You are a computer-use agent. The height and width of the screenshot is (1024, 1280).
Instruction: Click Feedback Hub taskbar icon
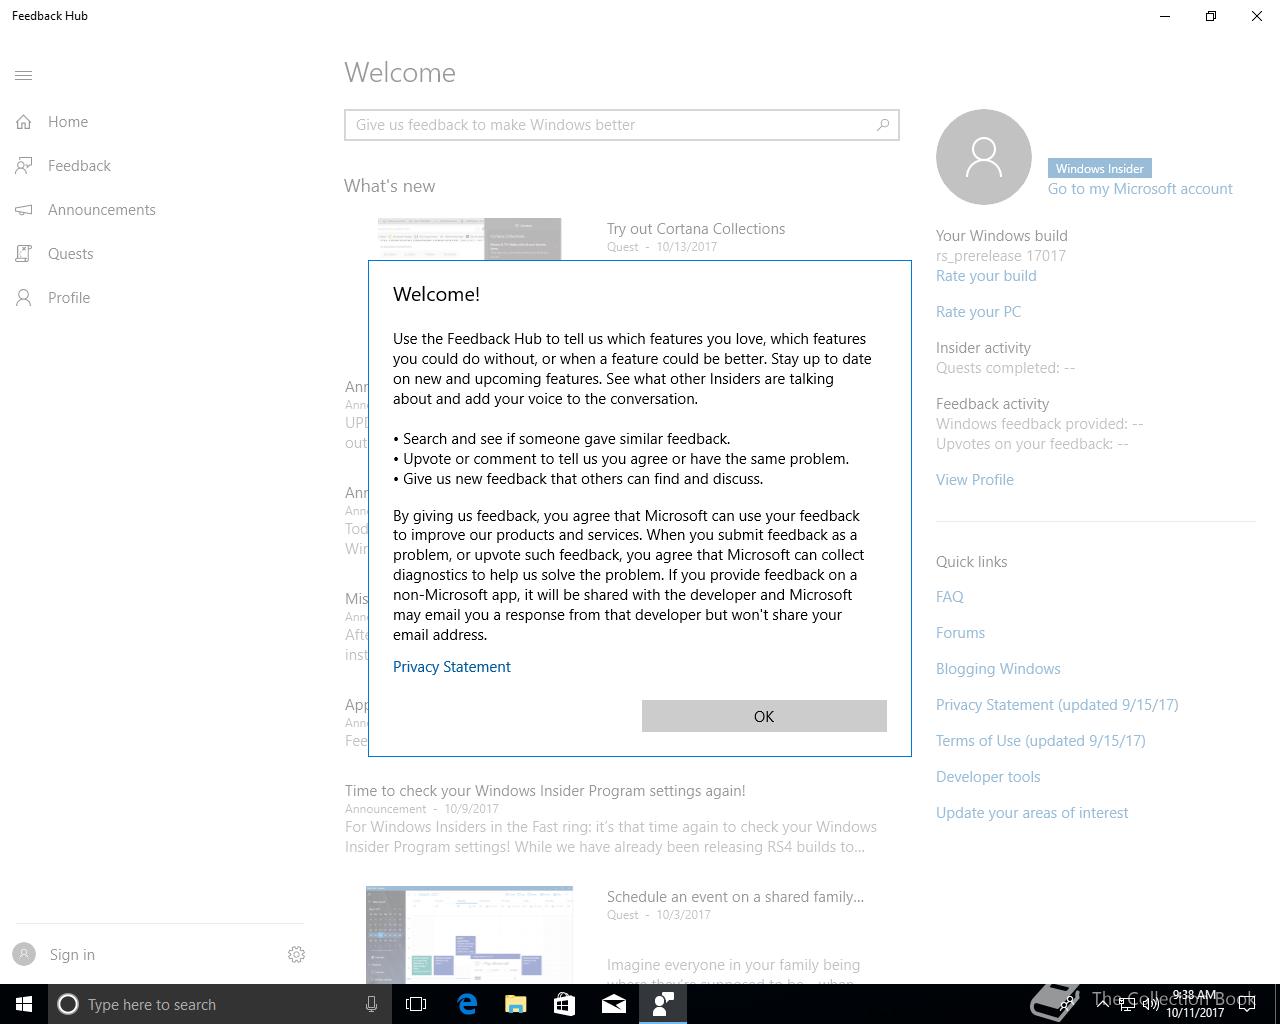pyautogui.click(x=663, y=1004)
